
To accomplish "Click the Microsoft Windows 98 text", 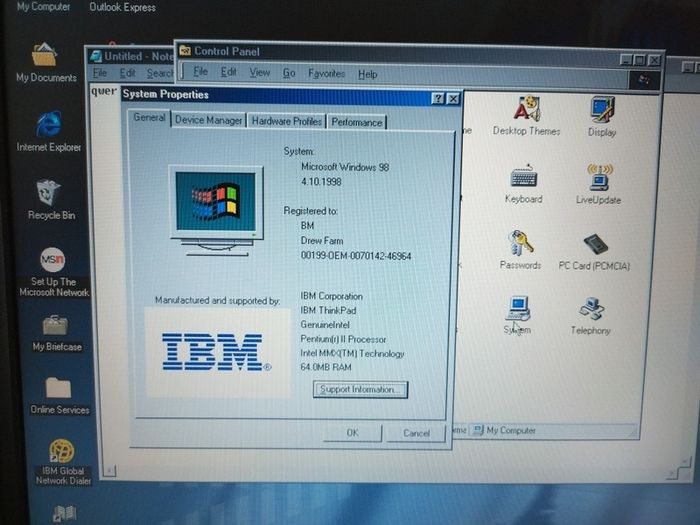I will (x=345, y=167).
